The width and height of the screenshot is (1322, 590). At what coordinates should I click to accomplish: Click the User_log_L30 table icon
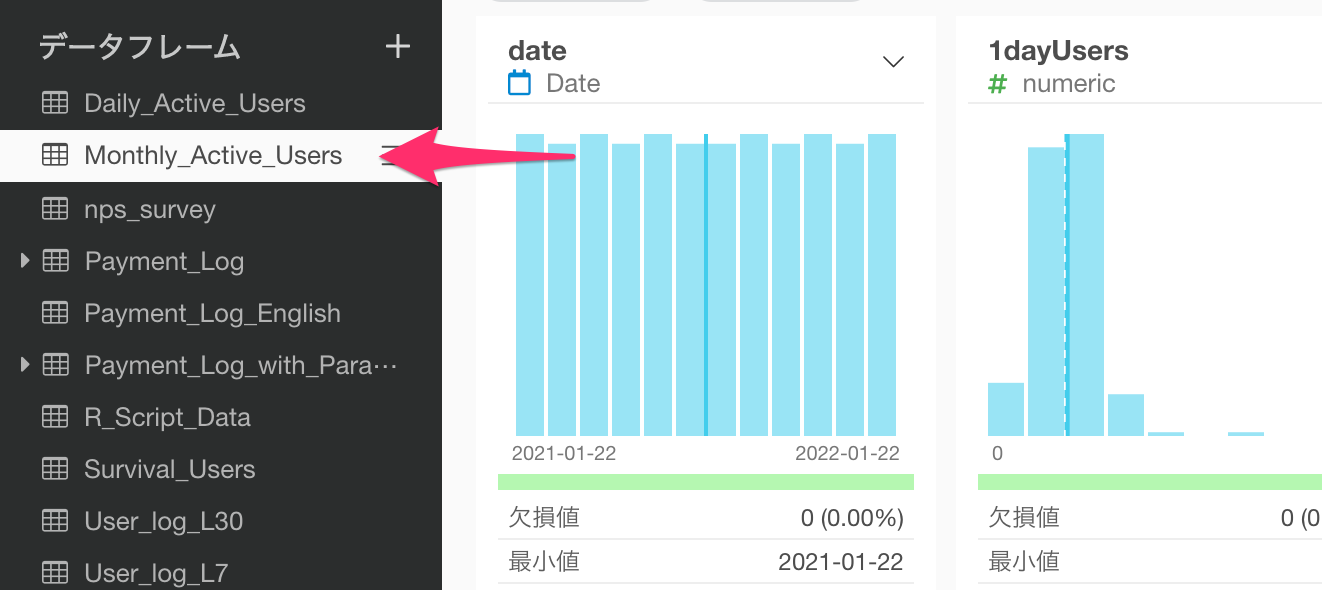55,521
